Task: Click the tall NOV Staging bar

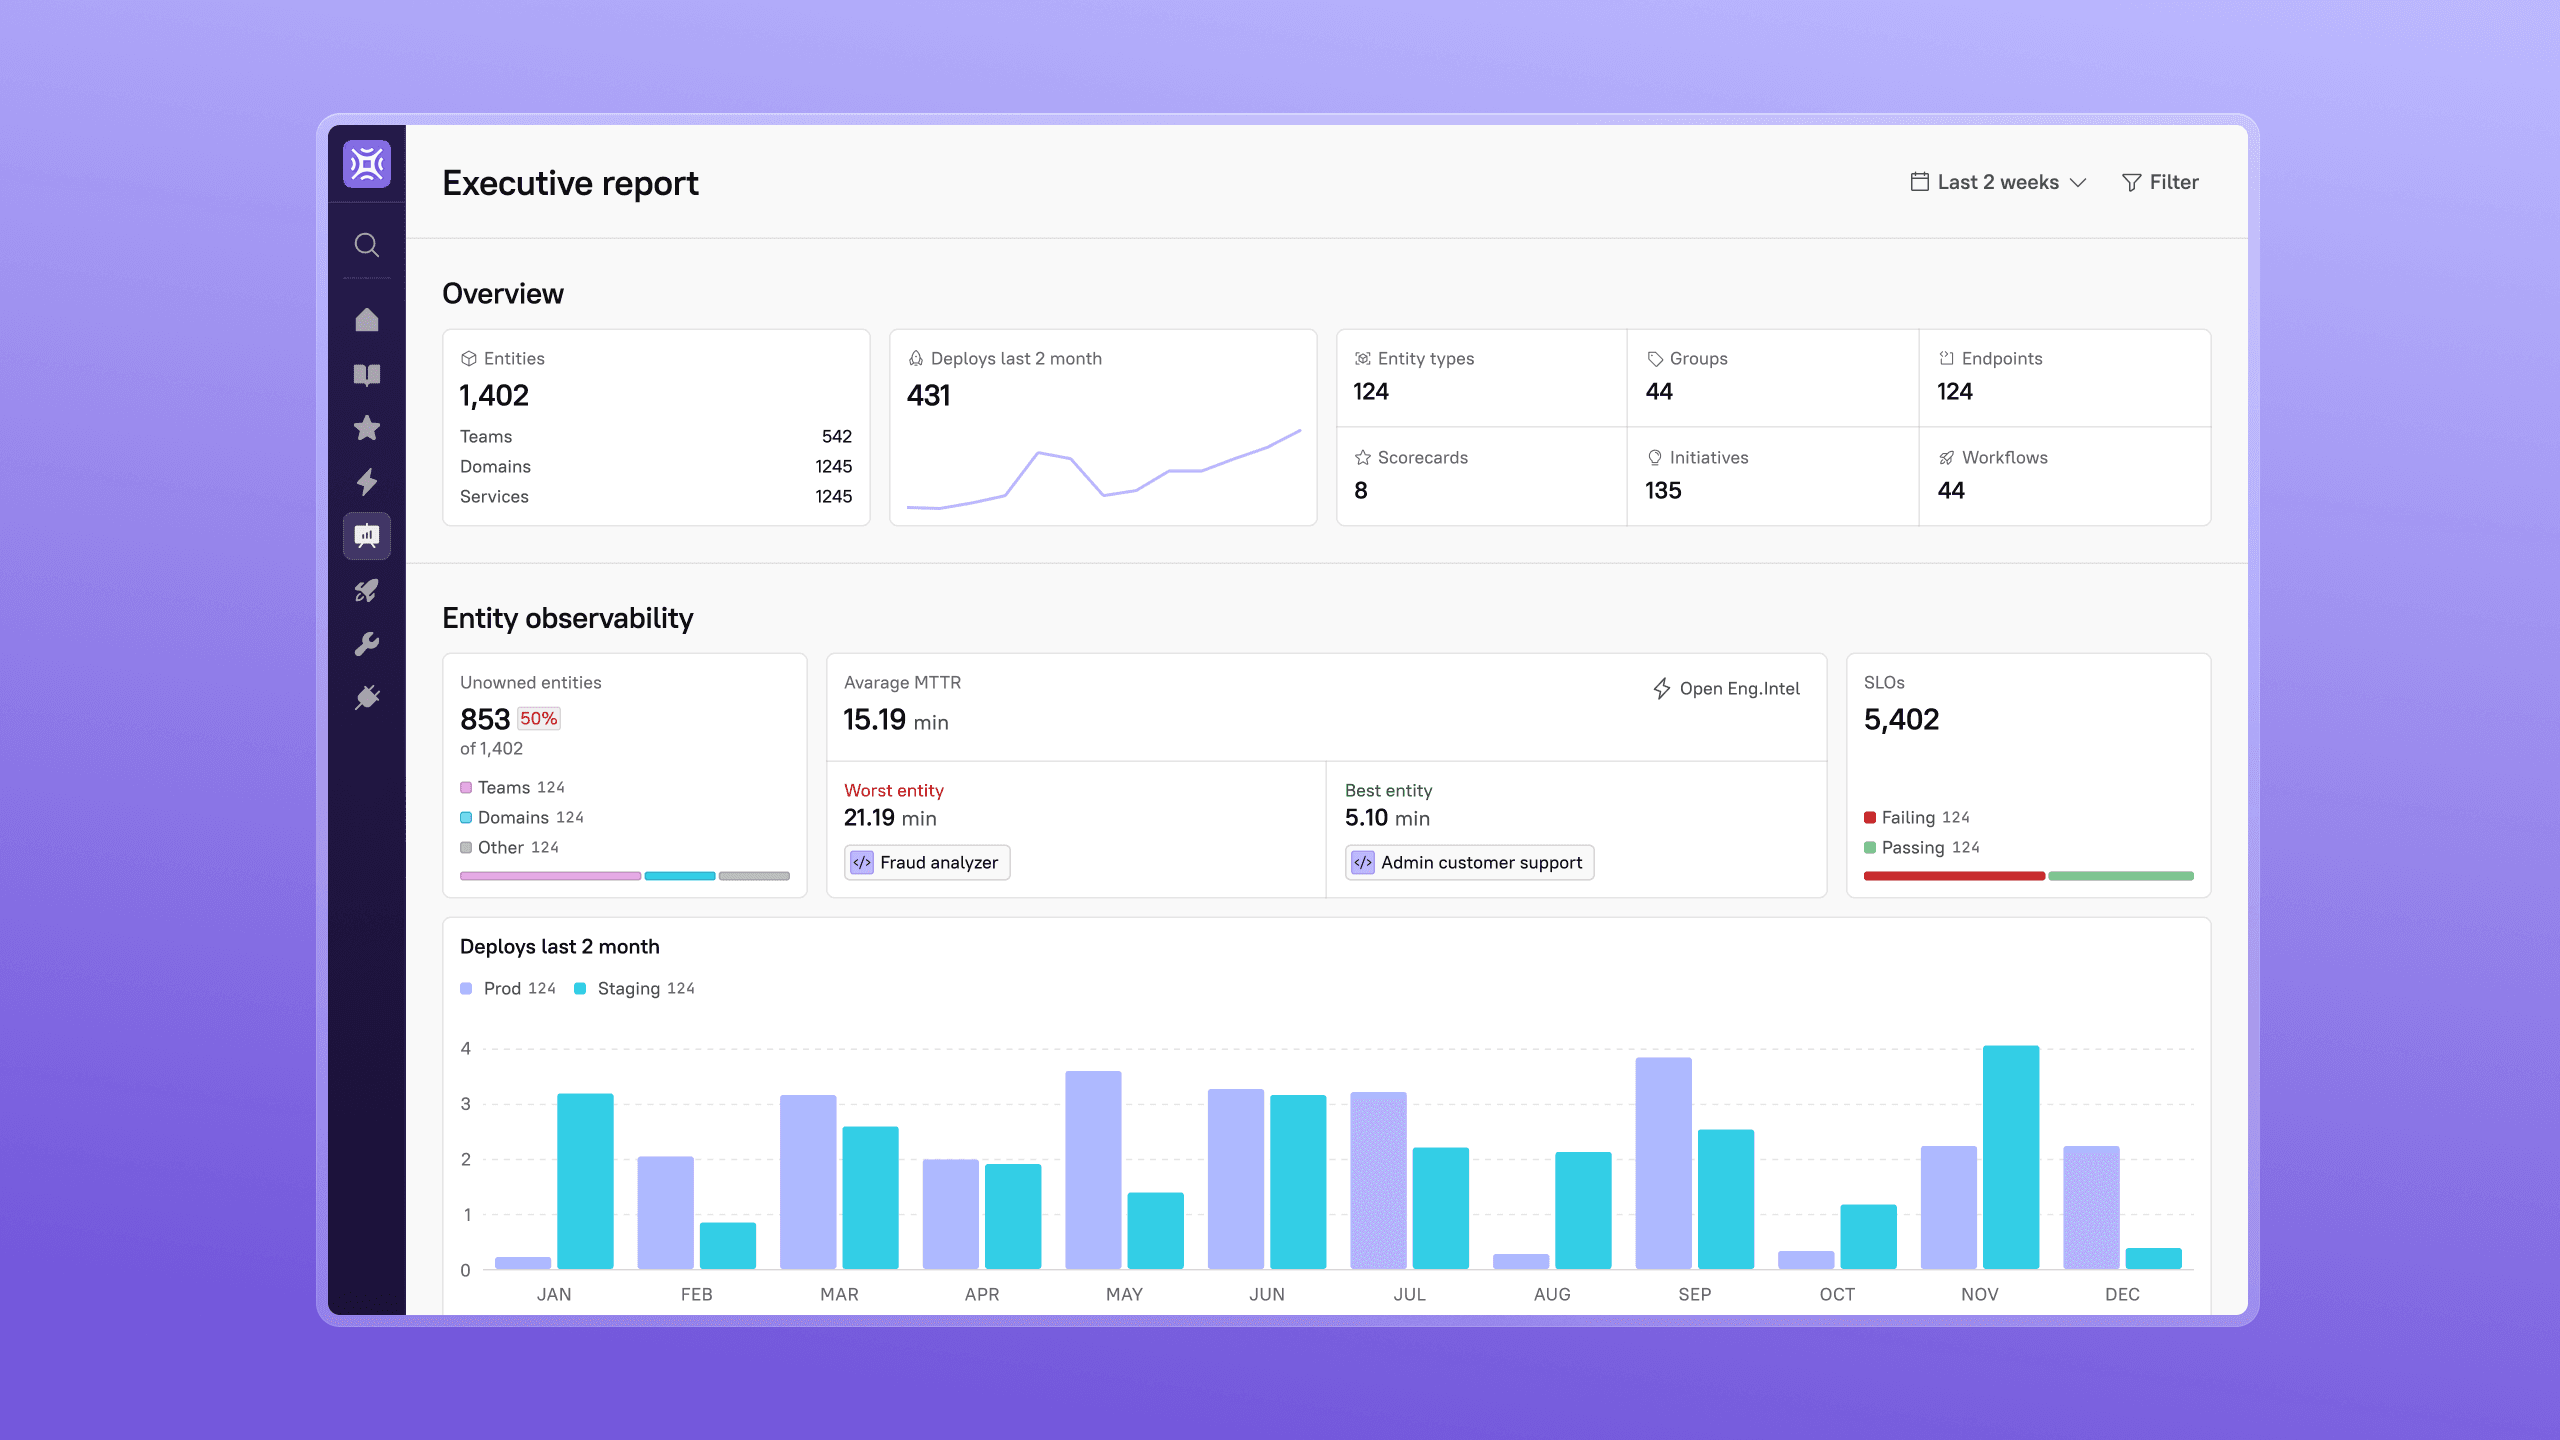Action: [2010, 1157]
